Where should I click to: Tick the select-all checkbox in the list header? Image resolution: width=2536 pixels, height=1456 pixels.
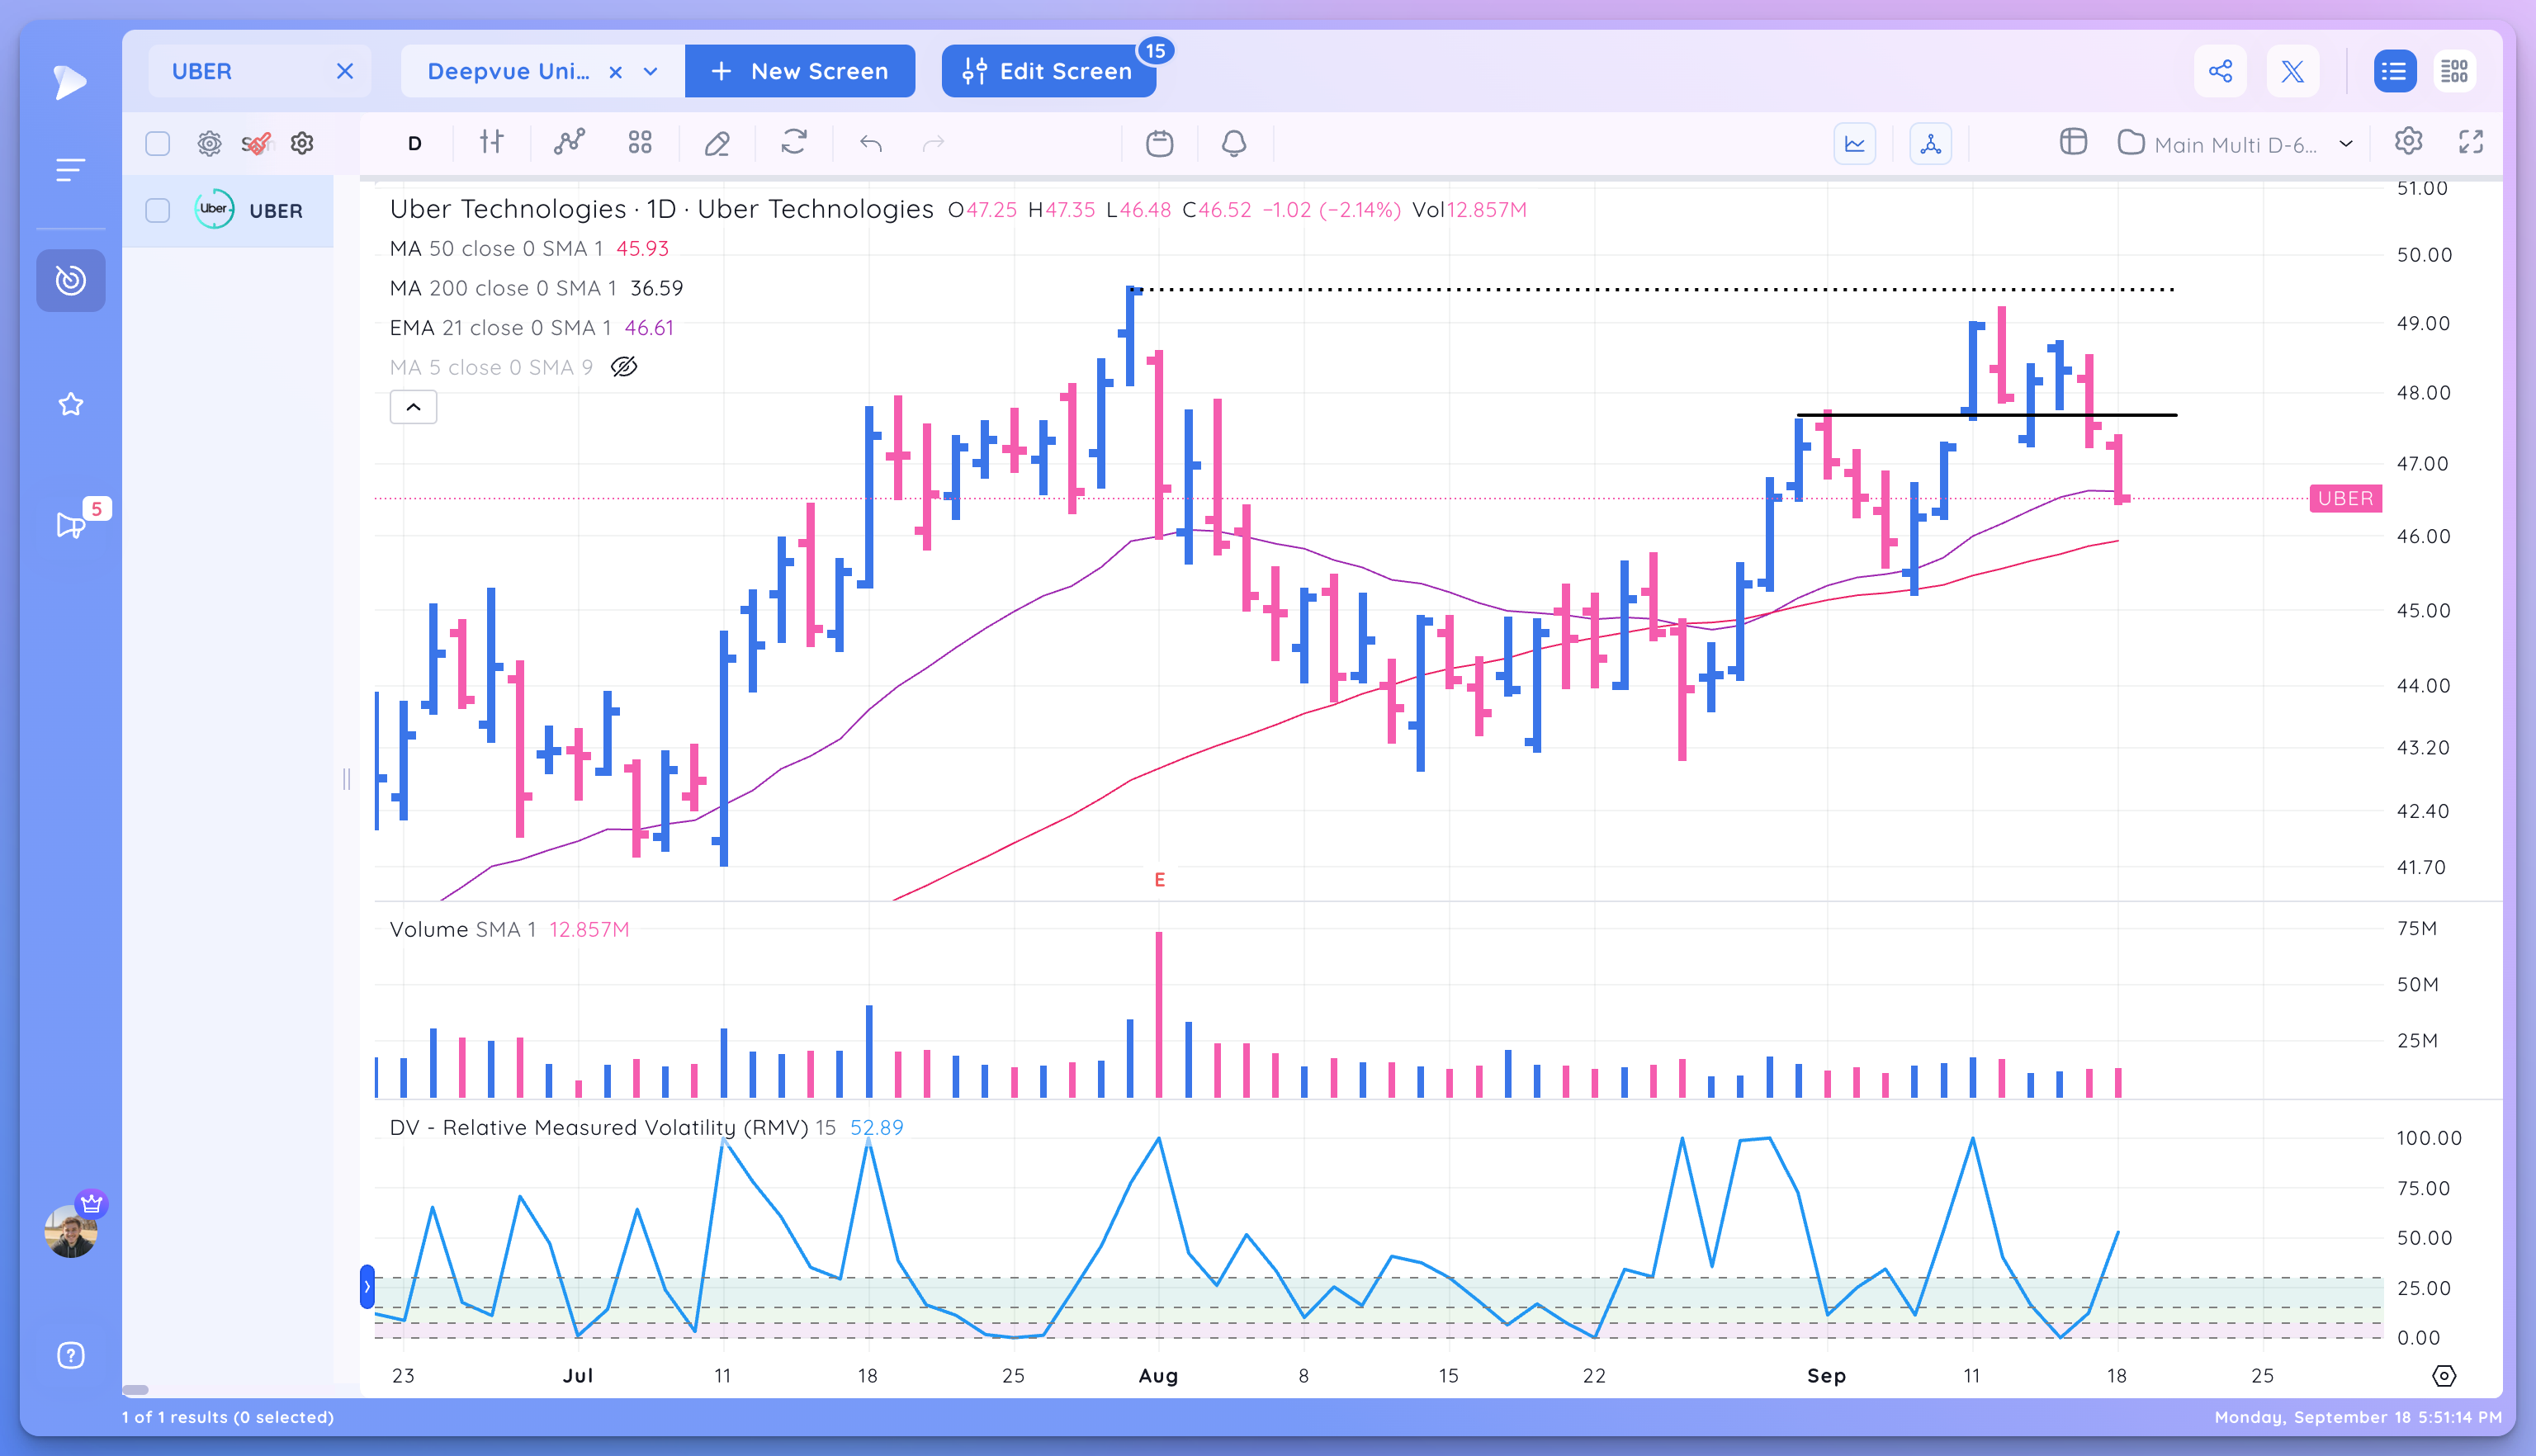pyautogui.click(x=158, y=143)
